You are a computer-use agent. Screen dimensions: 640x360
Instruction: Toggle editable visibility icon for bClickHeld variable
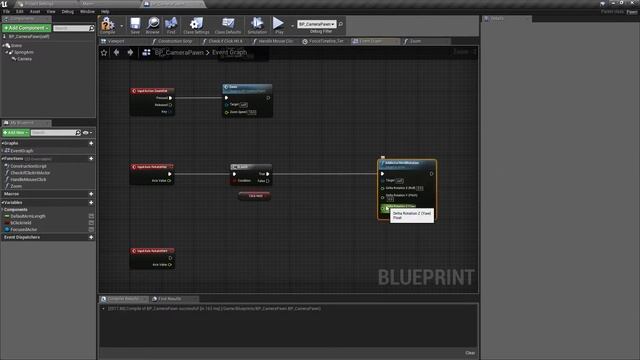coord(91,223)
